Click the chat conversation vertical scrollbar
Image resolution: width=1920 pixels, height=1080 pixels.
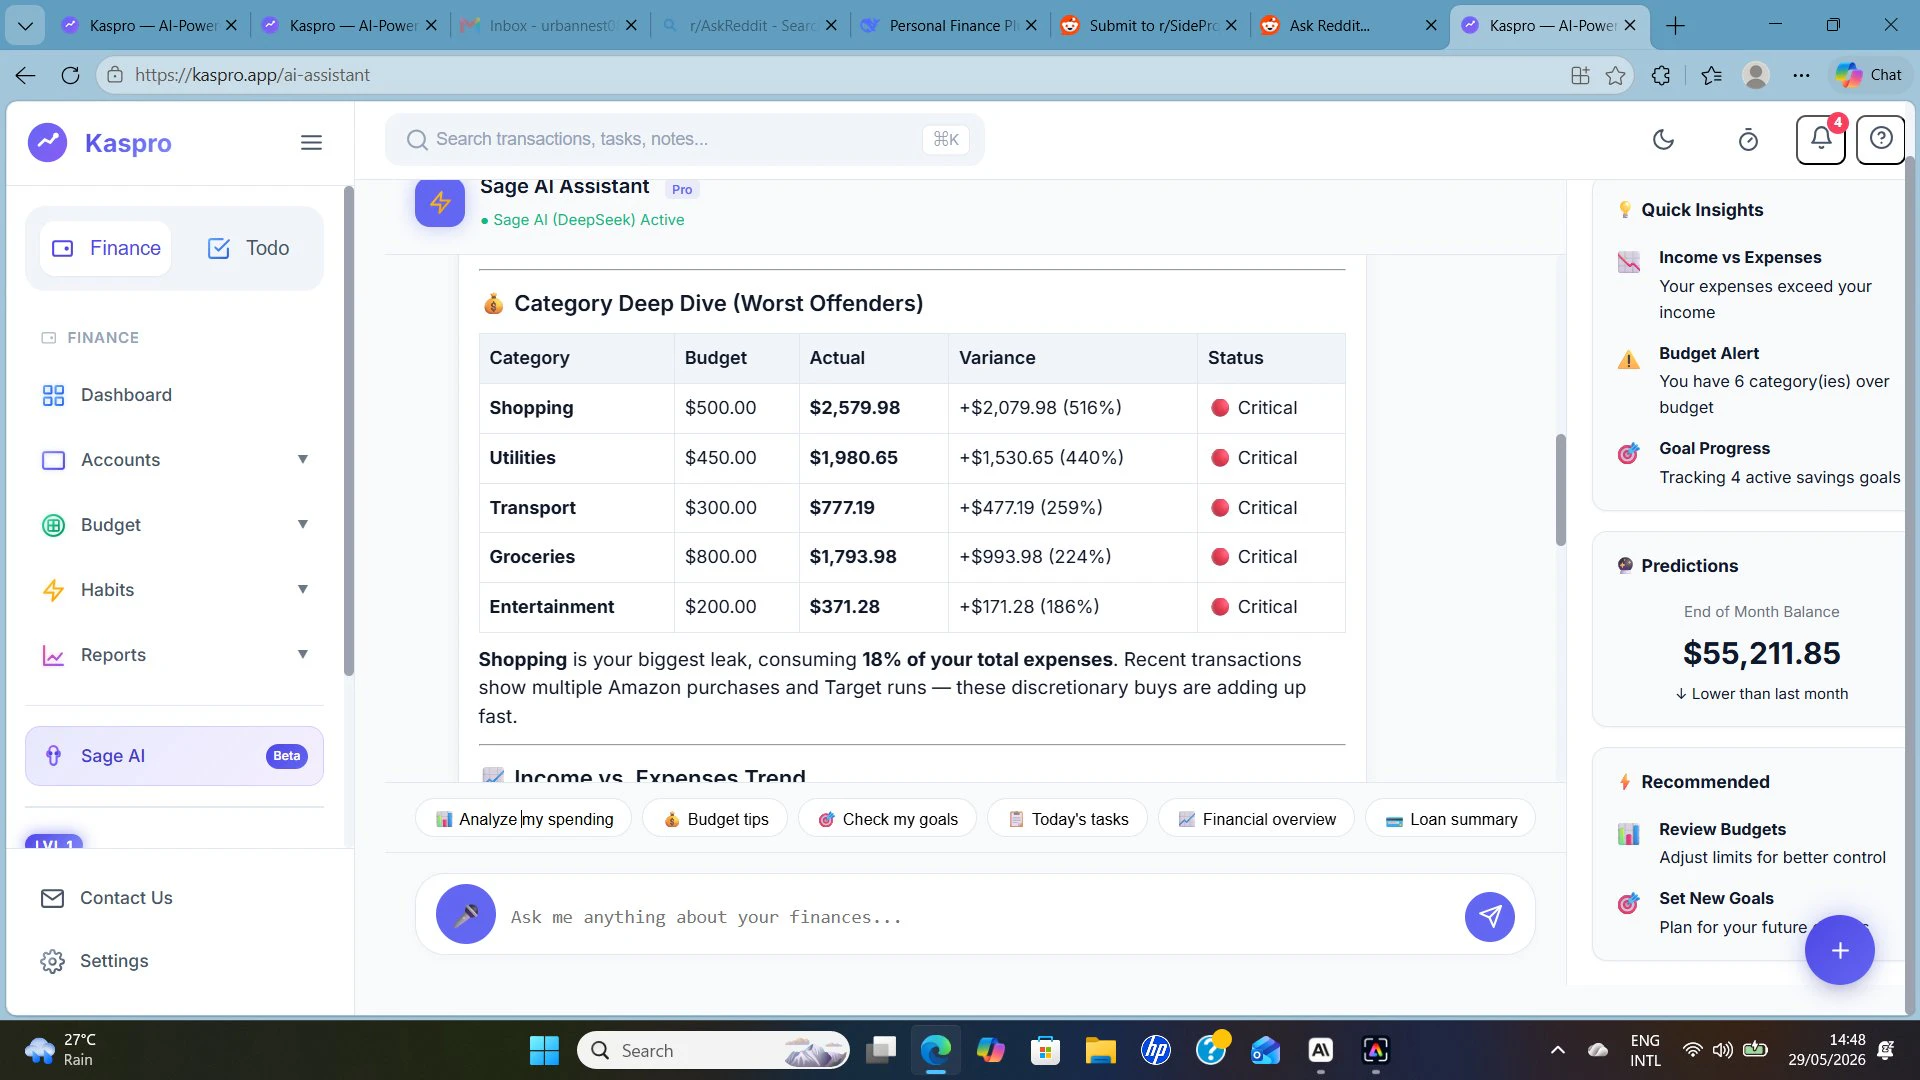1560,490
